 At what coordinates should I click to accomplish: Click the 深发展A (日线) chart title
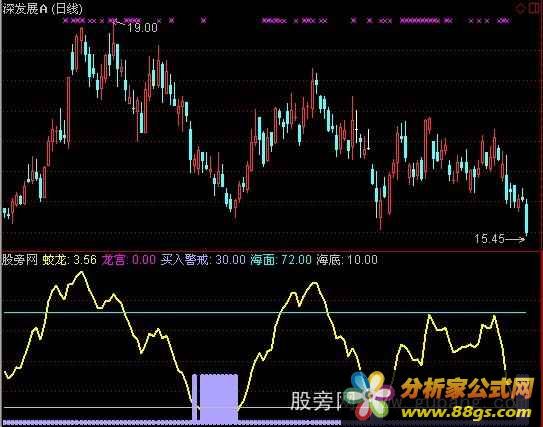(x=42, y=9)
